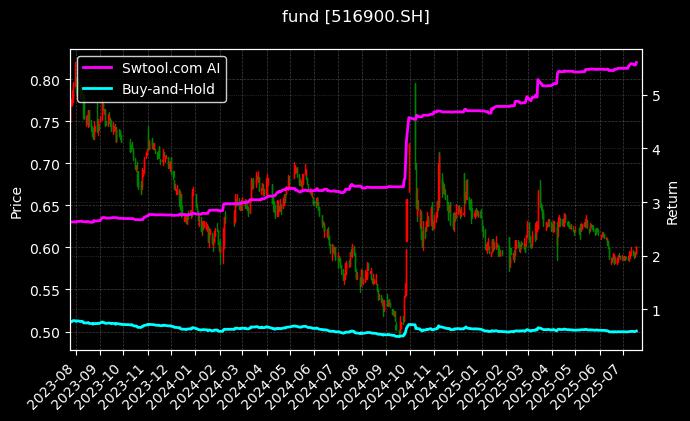Click the cyan Buy-and-Hold legend line
This screenshot has width=690, height=421.
tap(101, 88)
